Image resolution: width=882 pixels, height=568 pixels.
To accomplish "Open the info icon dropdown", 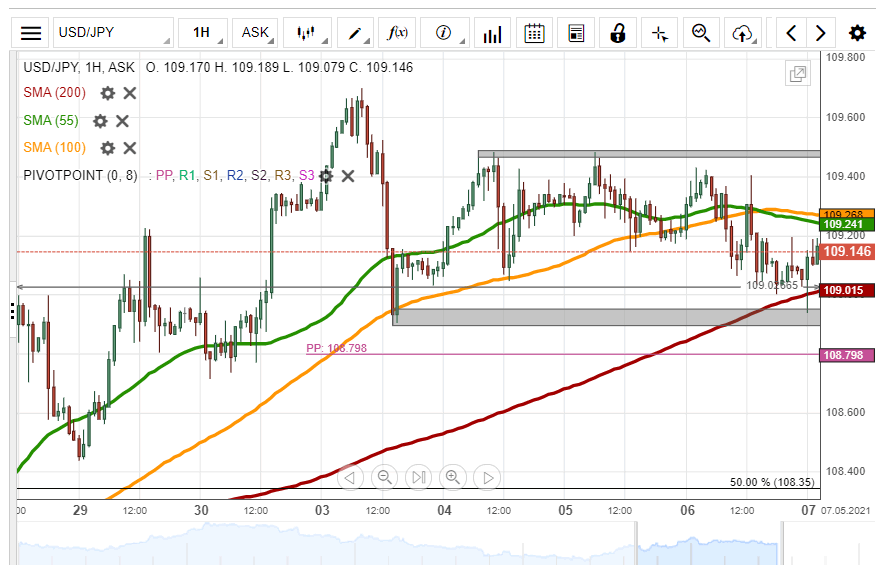I will tap(444, 33).
